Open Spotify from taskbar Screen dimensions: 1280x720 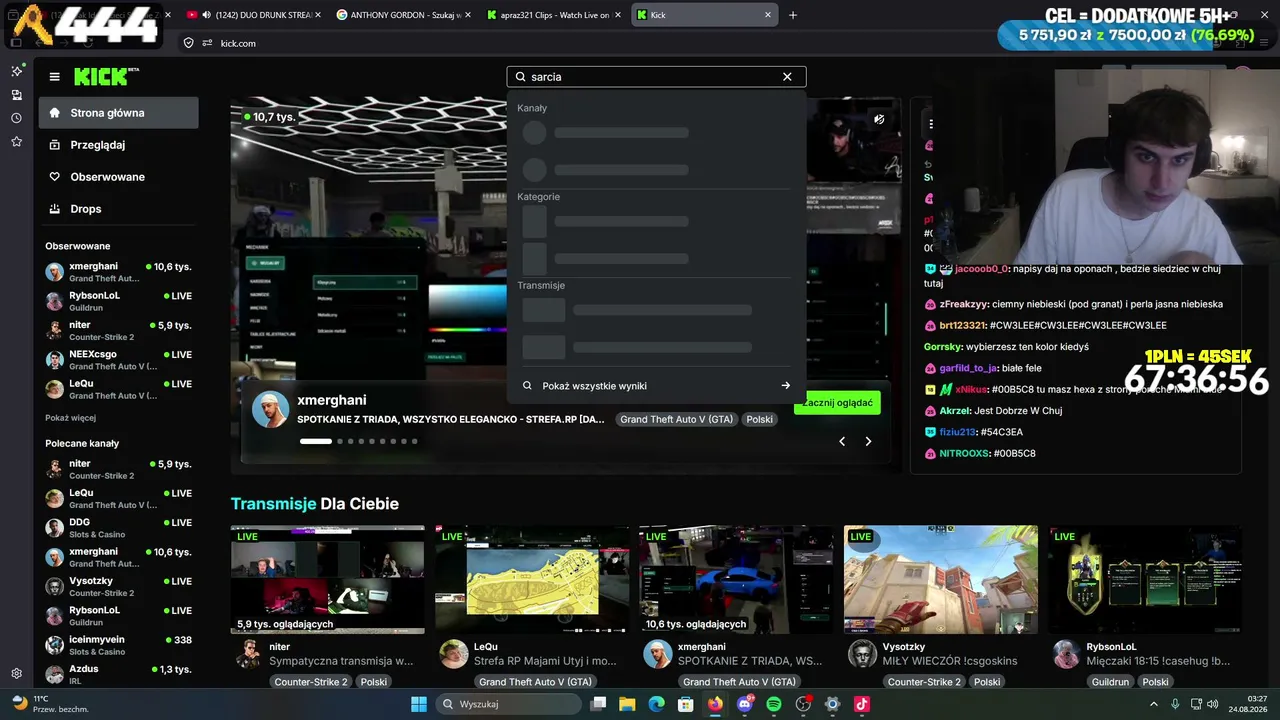(x=774, y=704)
